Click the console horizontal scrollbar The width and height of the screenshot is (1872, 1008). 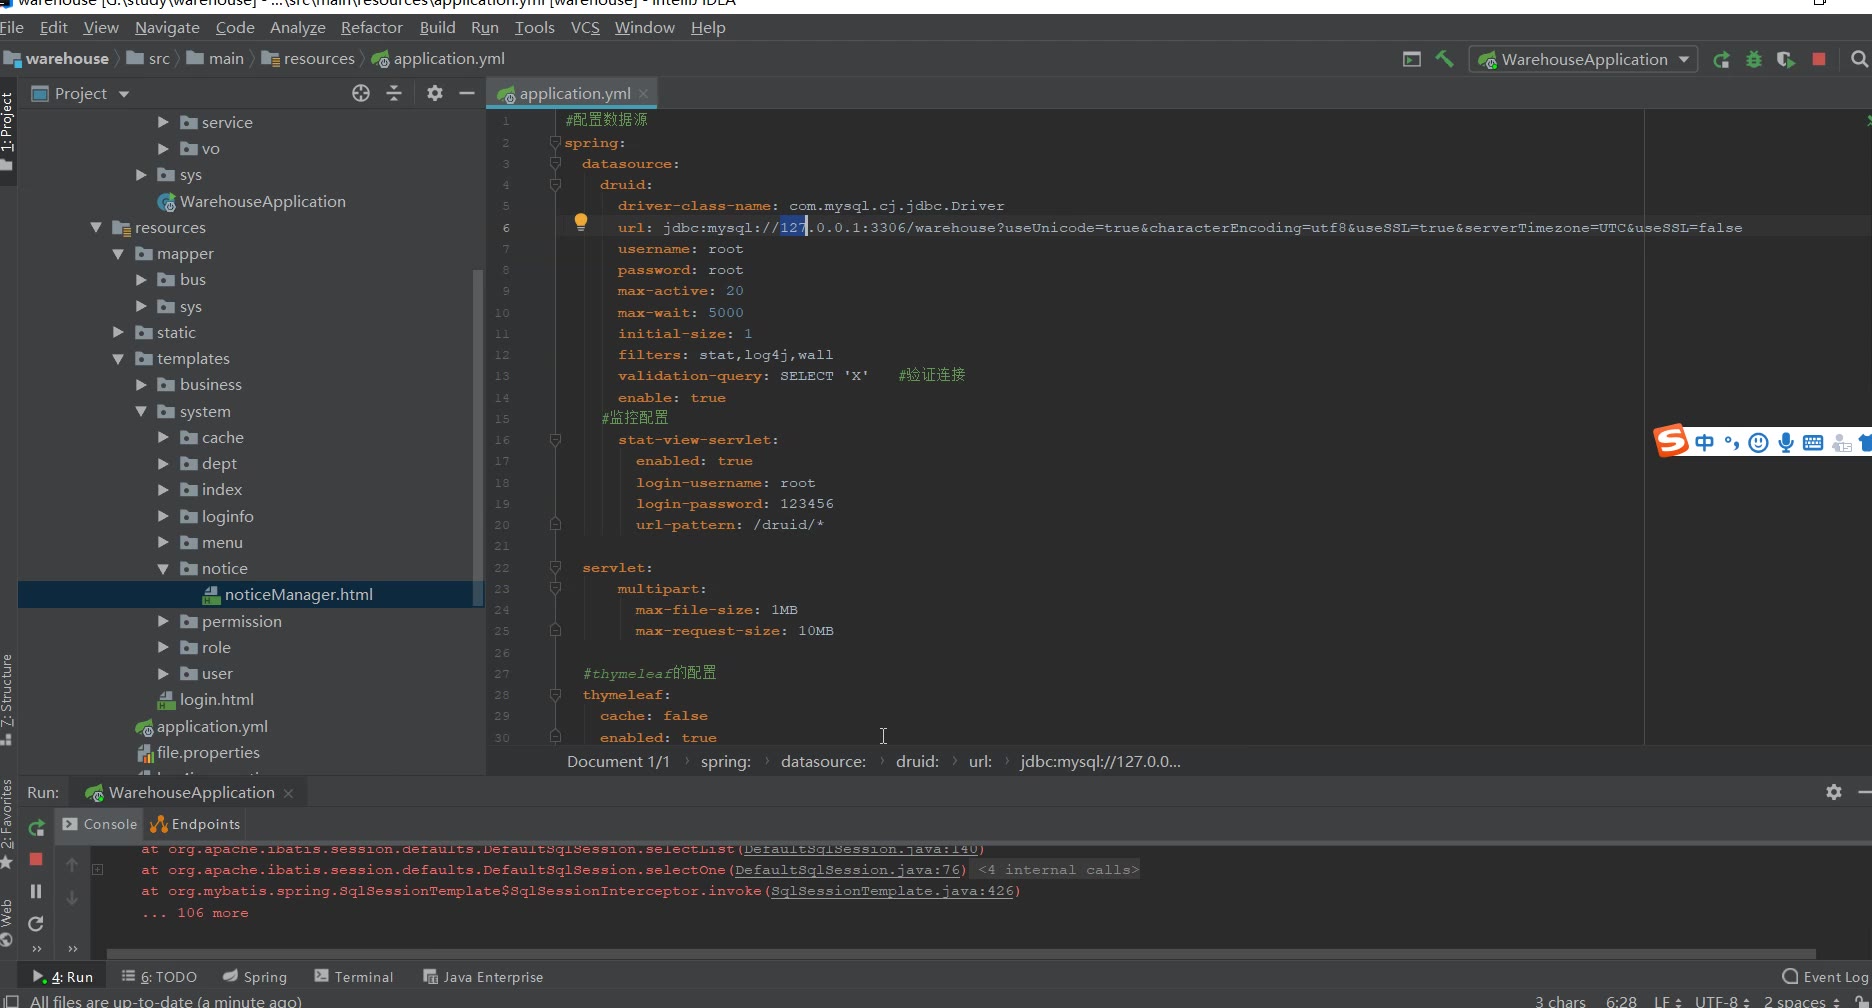[960, 954]
